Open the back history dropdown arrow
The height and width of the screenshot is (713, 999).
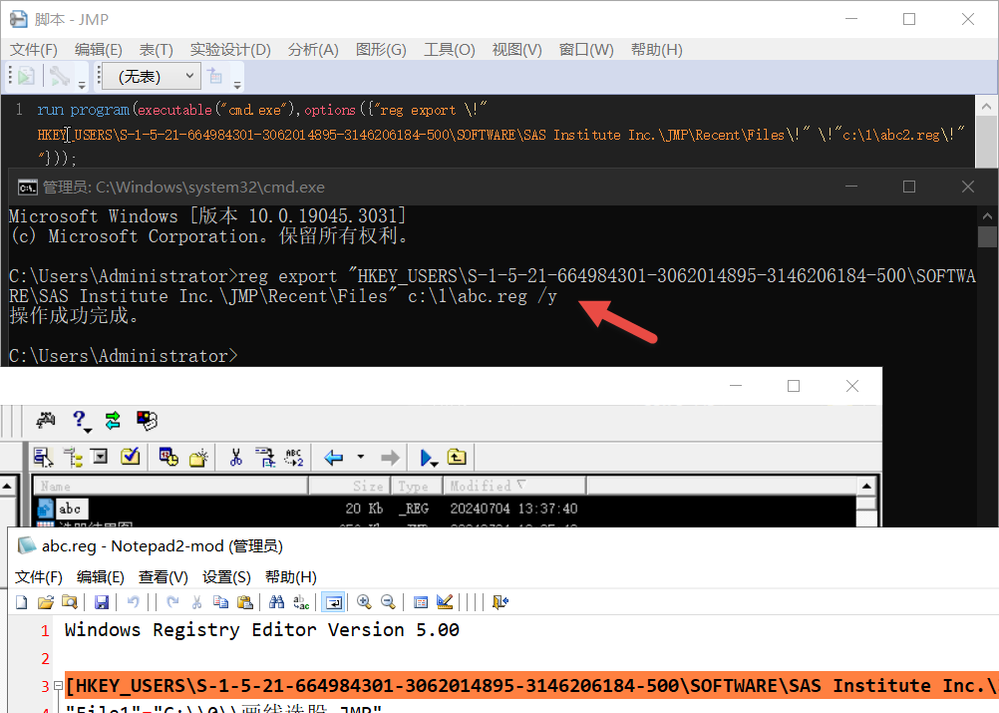361,457
